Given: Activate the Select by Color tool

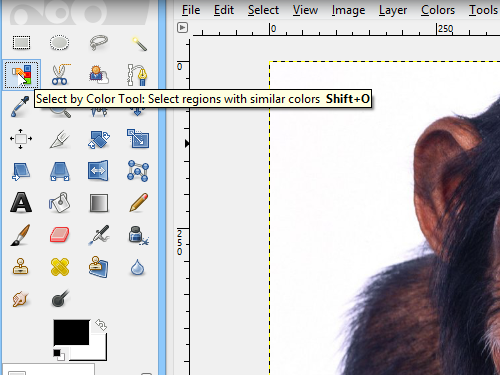Looking at the screenshot, I should point(21,75).
